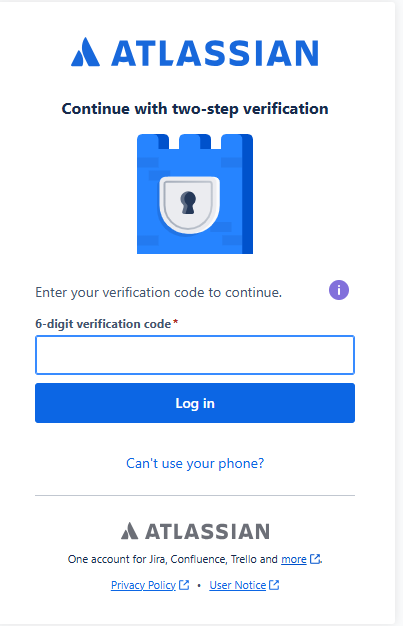The width and height of the screenshot is (403, 626).
Task: Click the blue castle tower illustration
Action: [195, 194]
